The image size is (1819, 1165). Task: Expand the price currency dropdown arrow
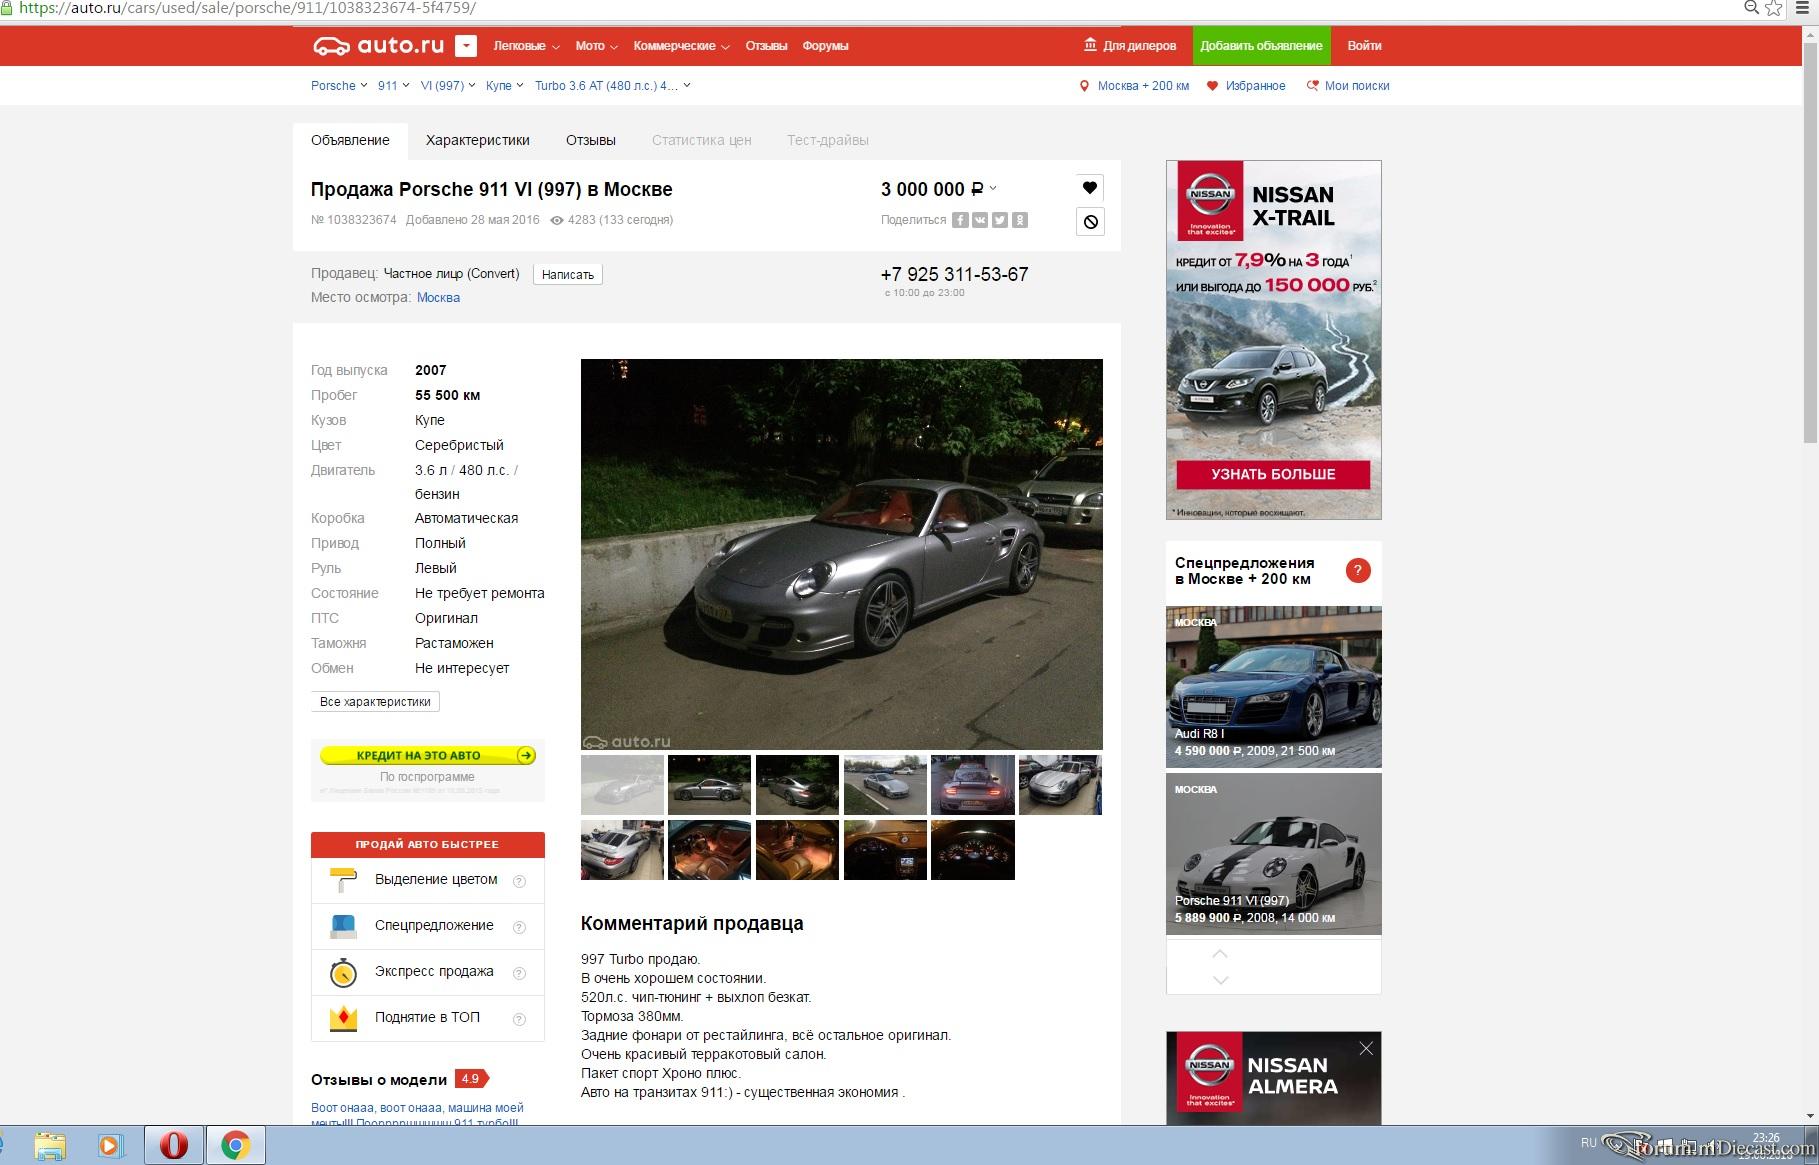click(993, 188)
